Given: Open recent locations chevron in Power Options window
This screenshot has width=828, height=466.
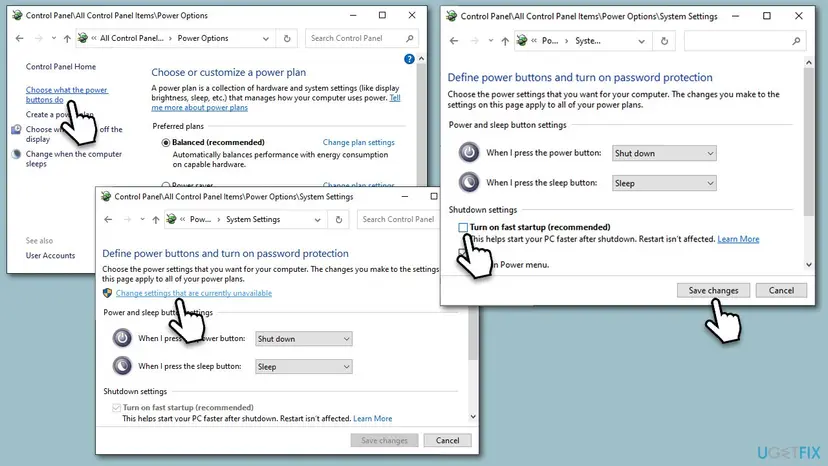Looking at the screenshot, I should click(x=53, y=38).
